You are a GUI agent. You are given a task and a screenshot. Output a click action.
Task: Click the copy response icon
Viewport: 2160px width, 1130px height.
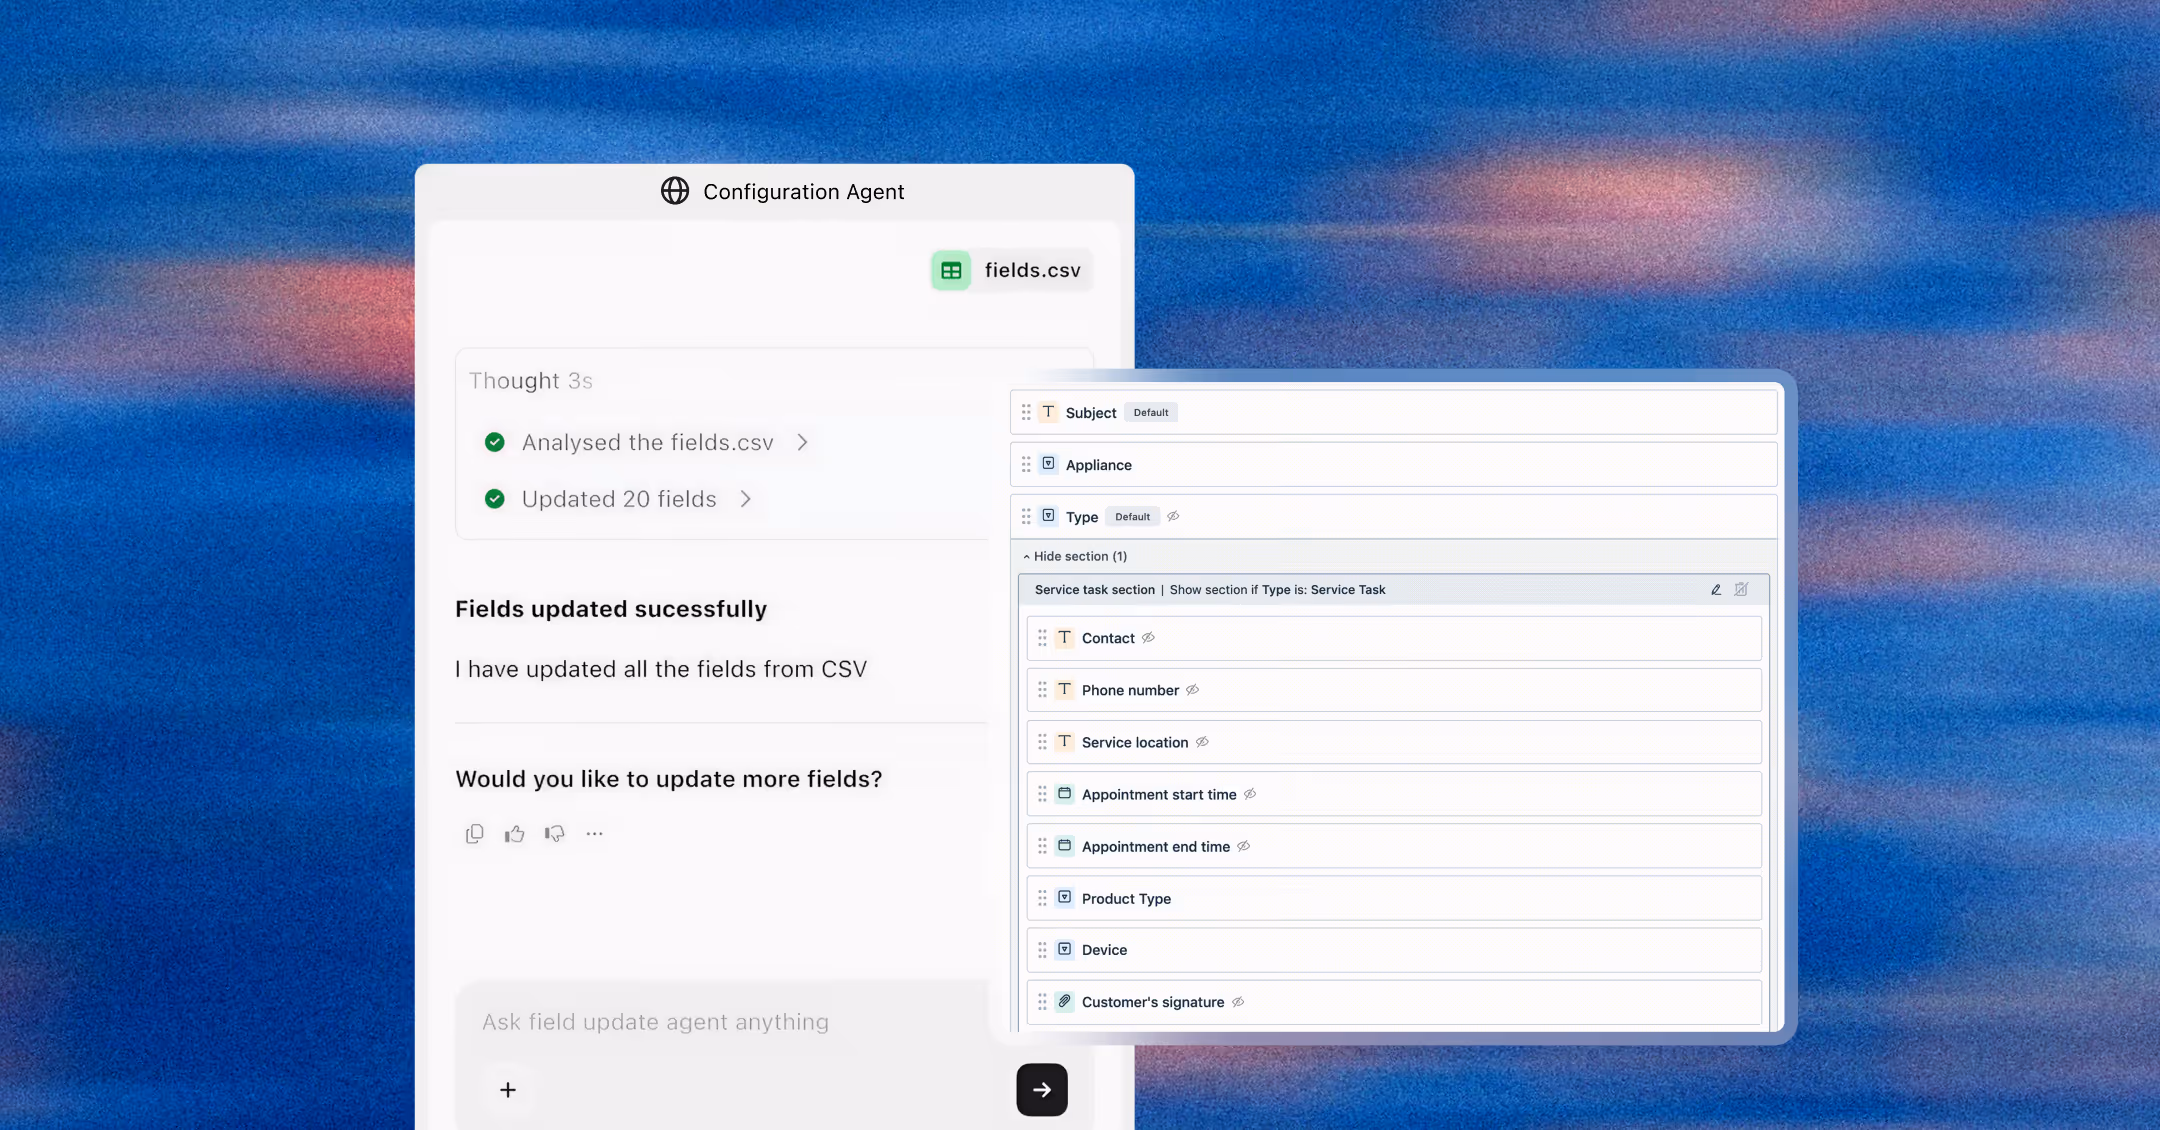coord(474,834)
